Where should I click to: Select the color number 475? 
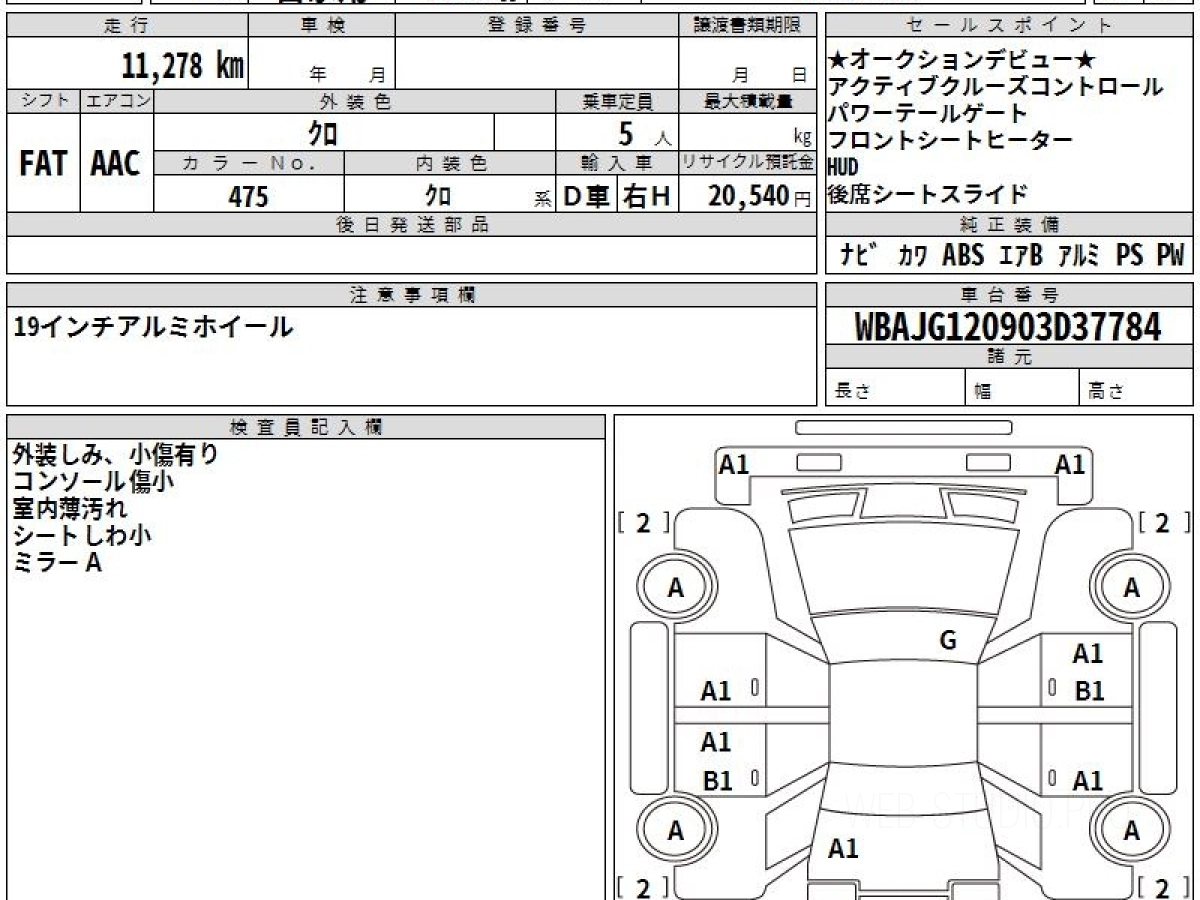(x=248, y=196)
